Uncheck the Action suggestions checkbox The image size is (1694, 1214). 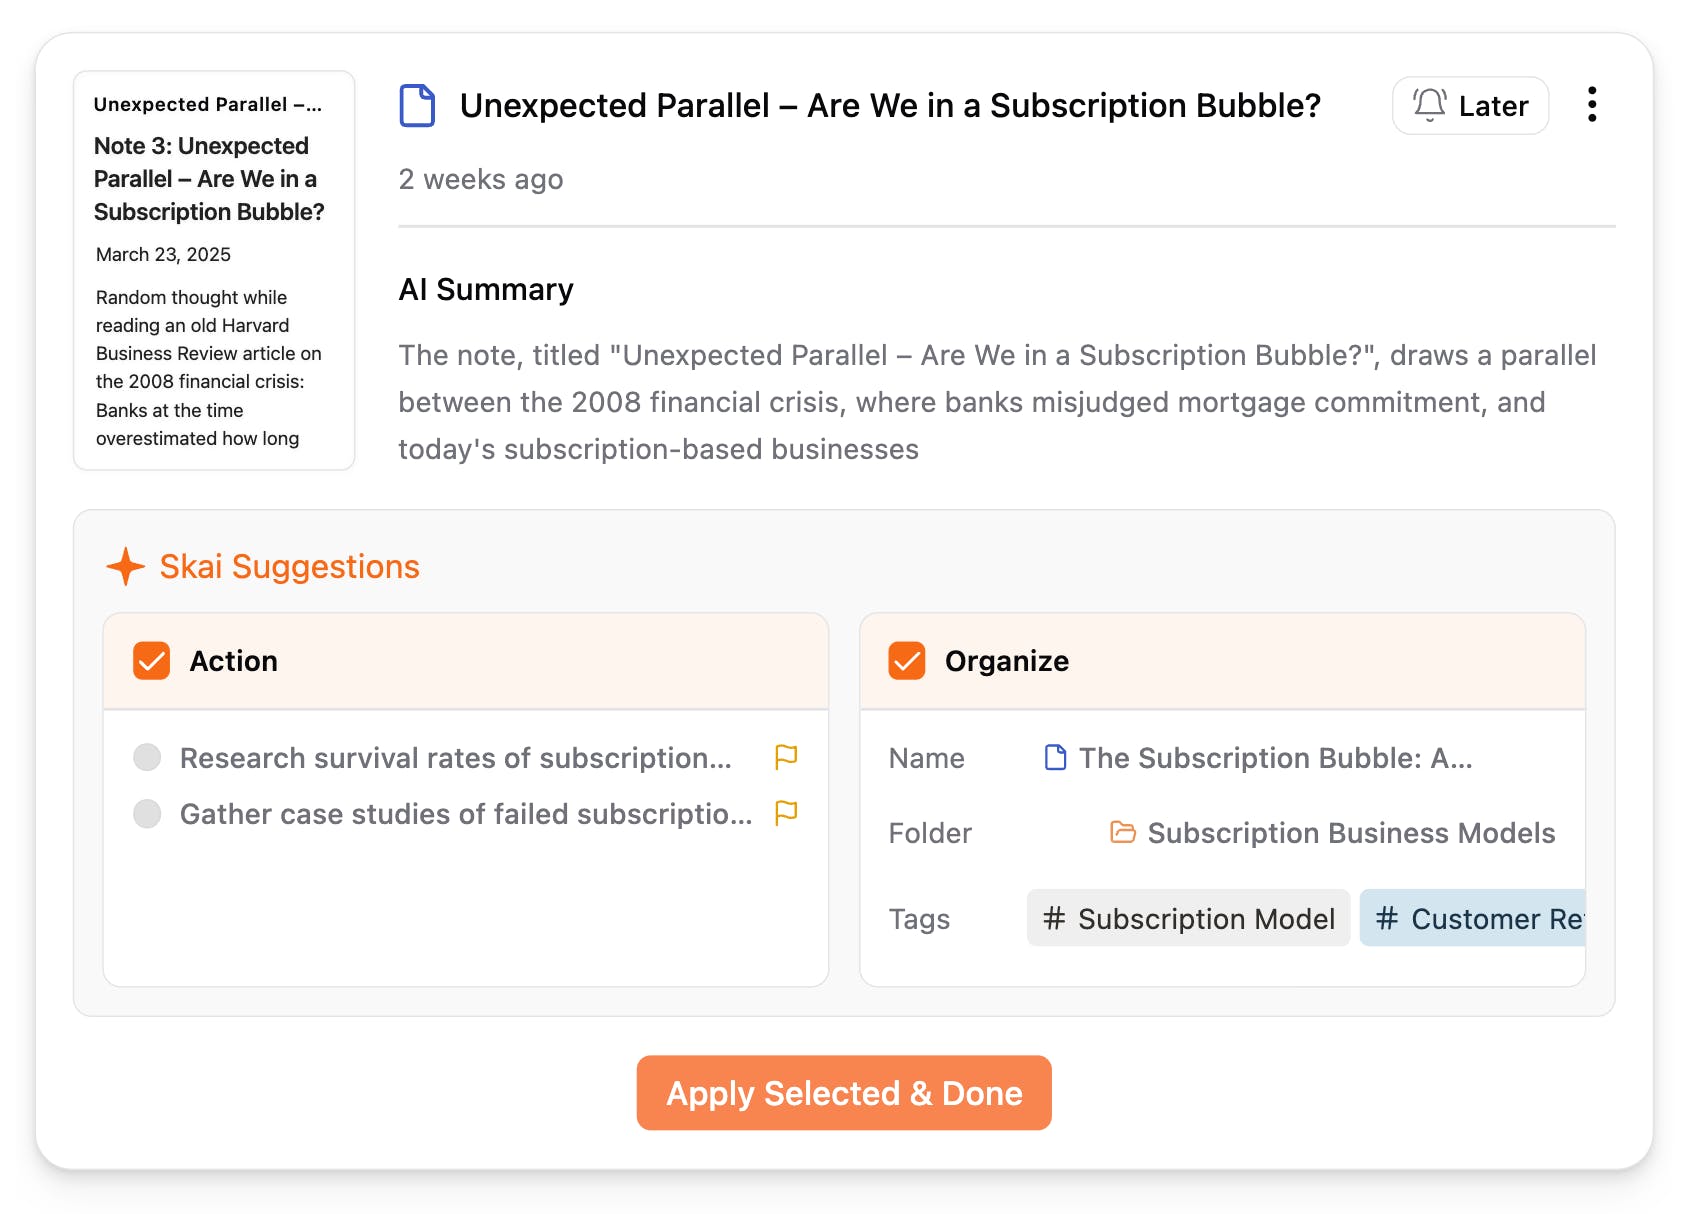[152, 661]
